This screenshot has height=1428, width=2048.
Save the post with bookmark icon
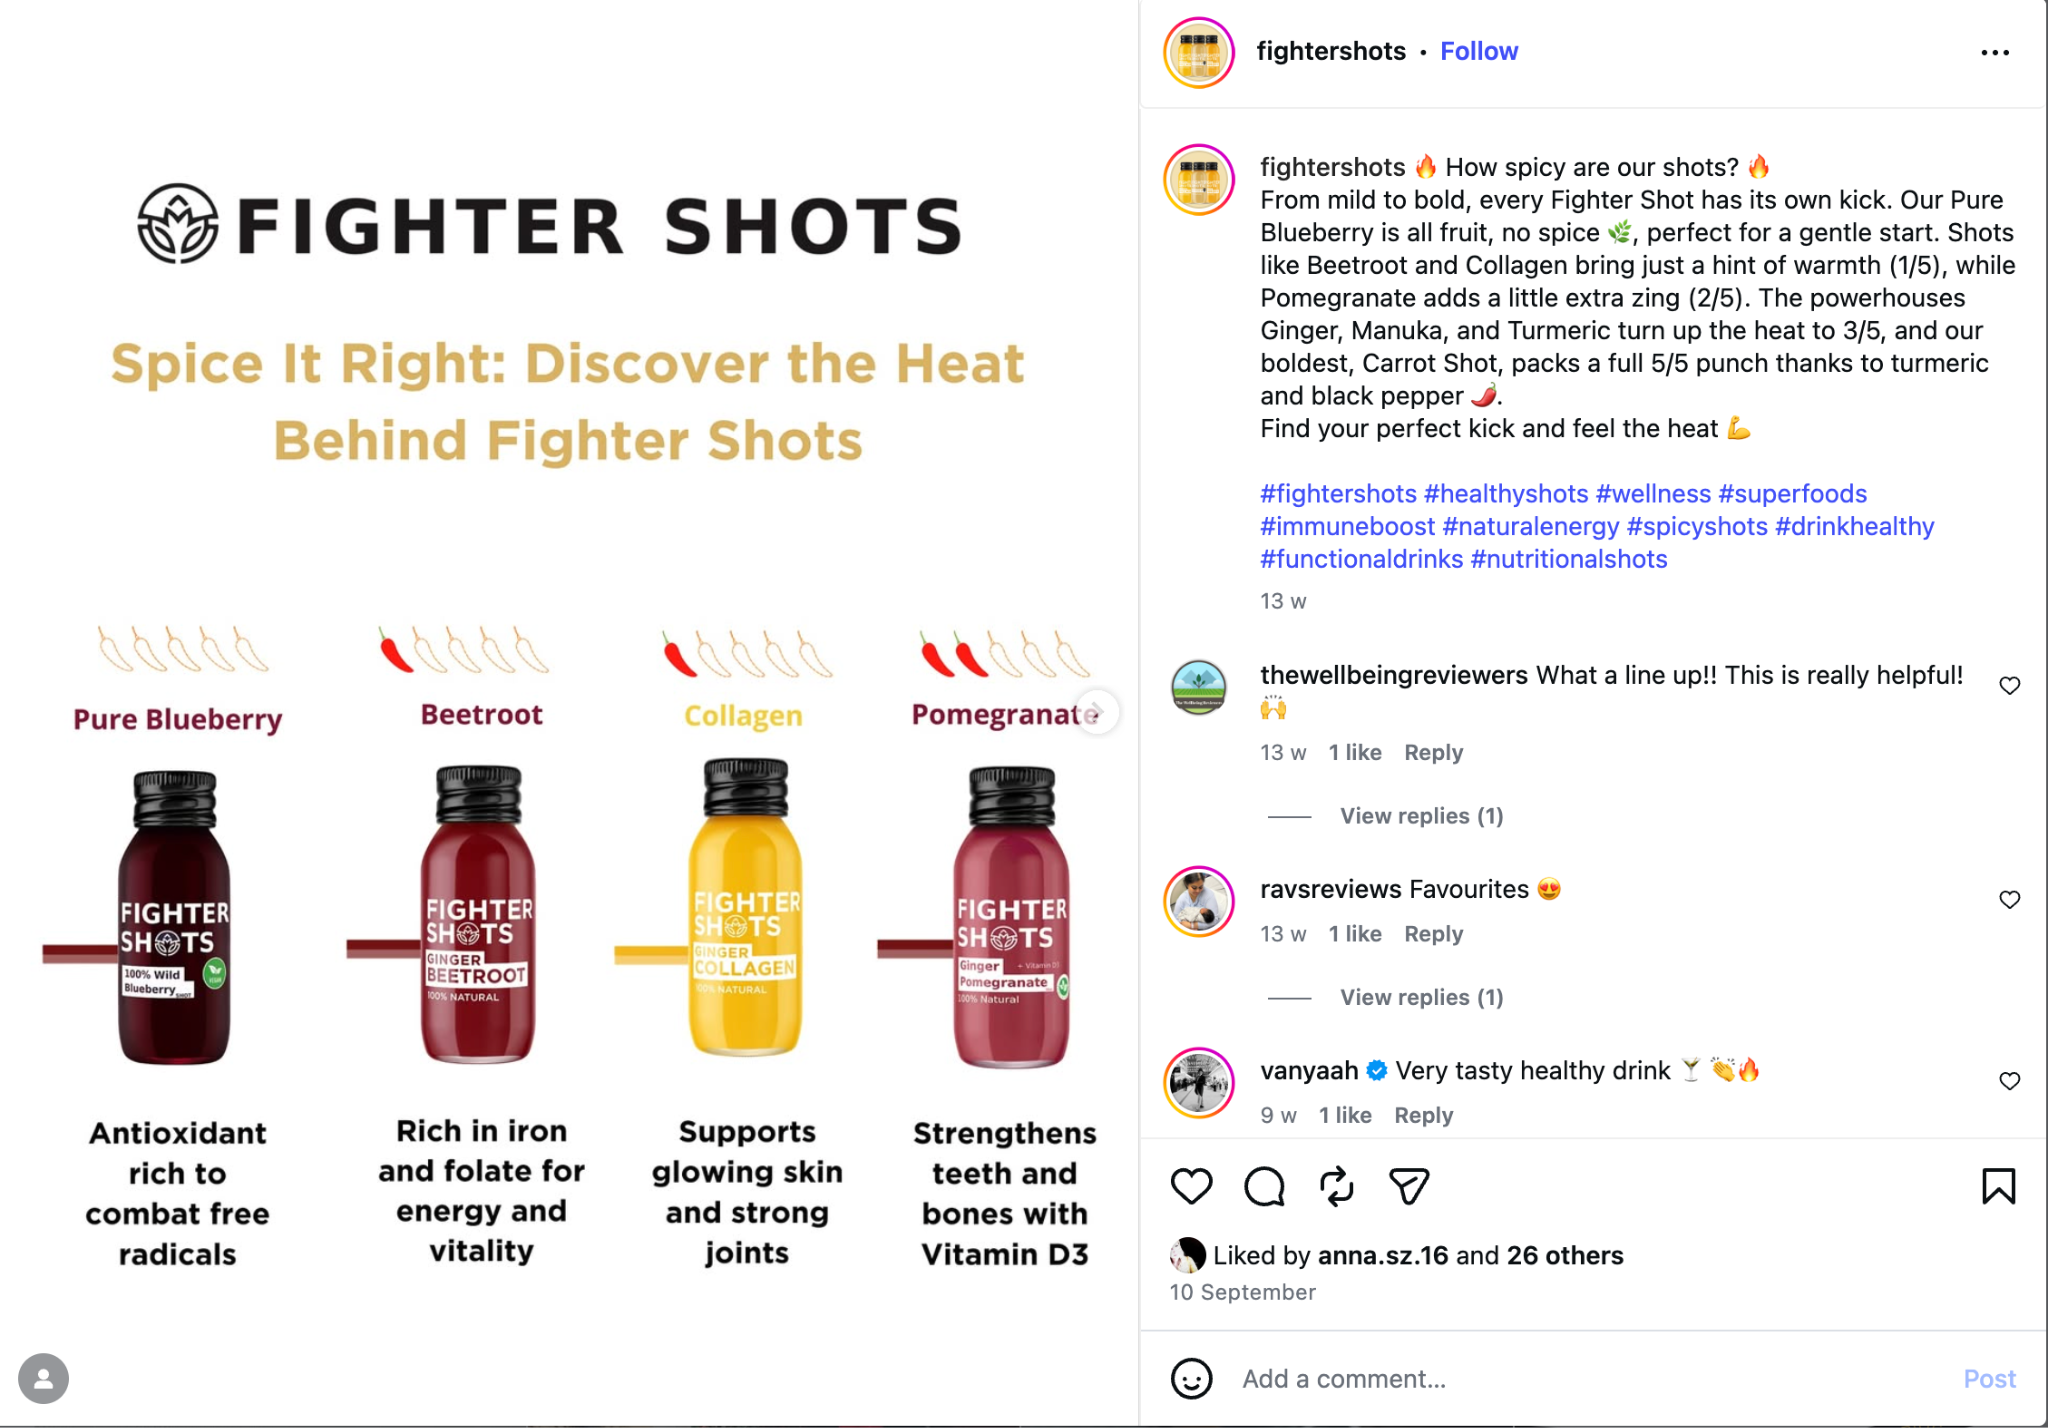1998,1186
